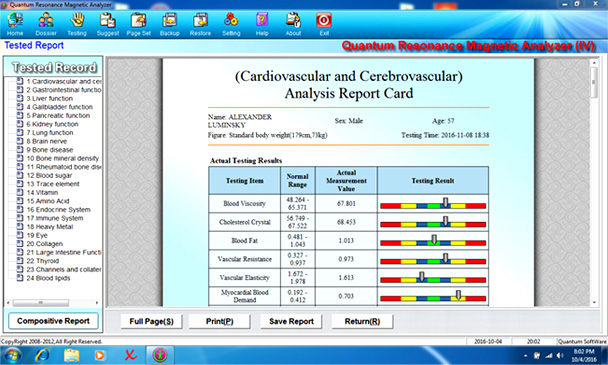The height and width of the screenshot is (365, 608).
Task: Open Windows Start button
Action: tap(12, 355)
